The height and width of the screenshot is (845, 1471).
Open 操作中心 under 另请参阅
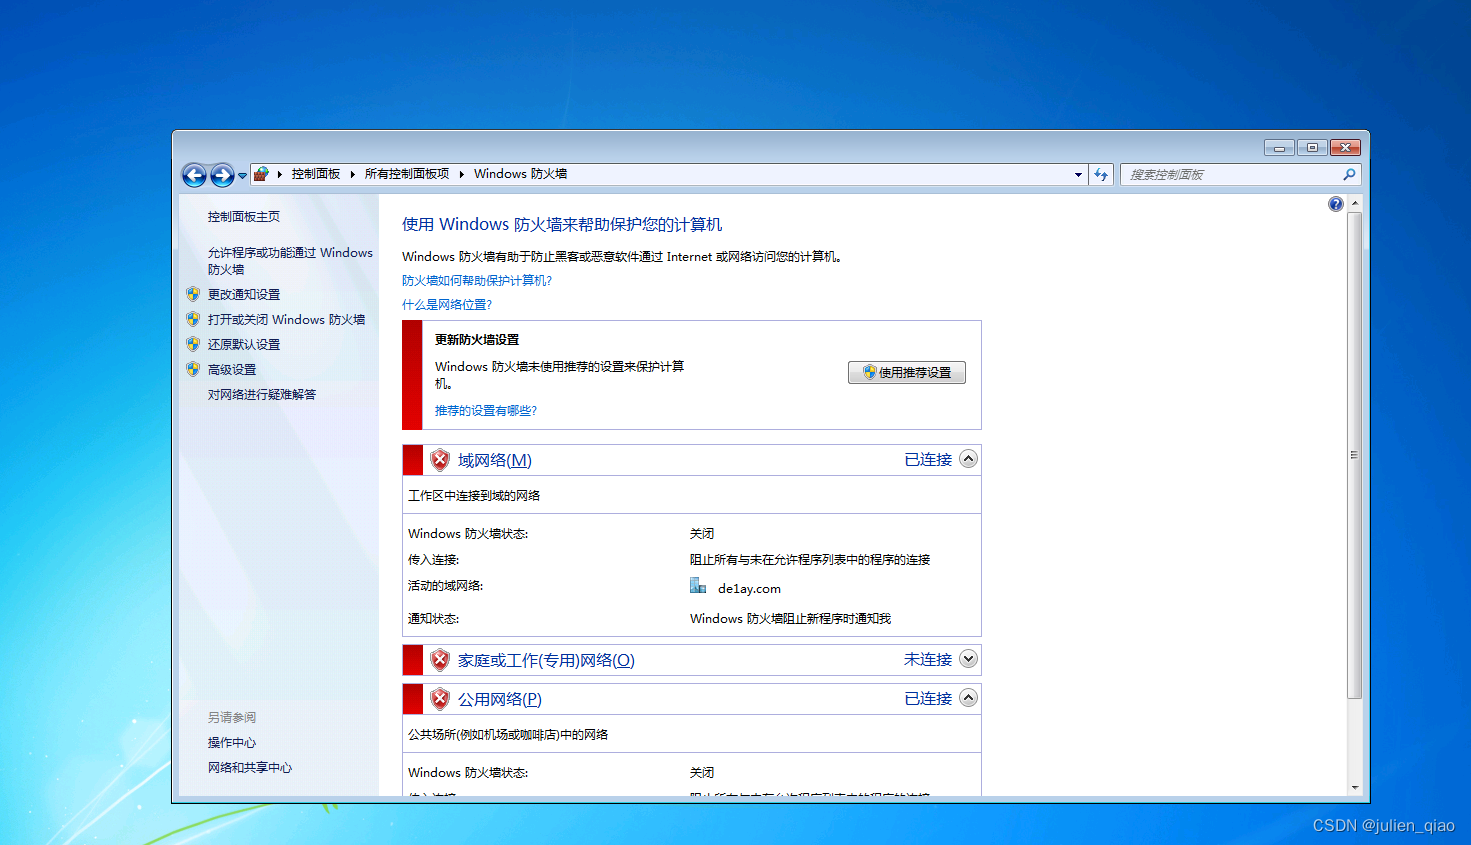coord(232,743)
